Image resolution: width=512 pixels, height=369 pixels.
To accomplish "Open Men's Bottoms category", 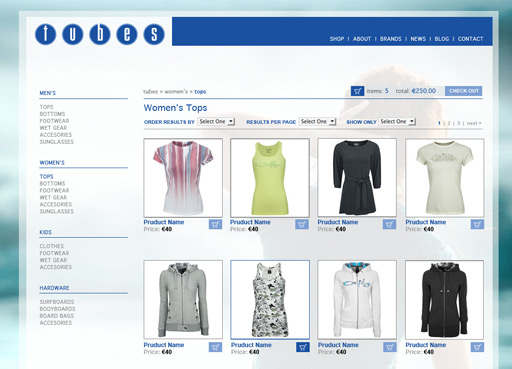I will click(52, 114).
